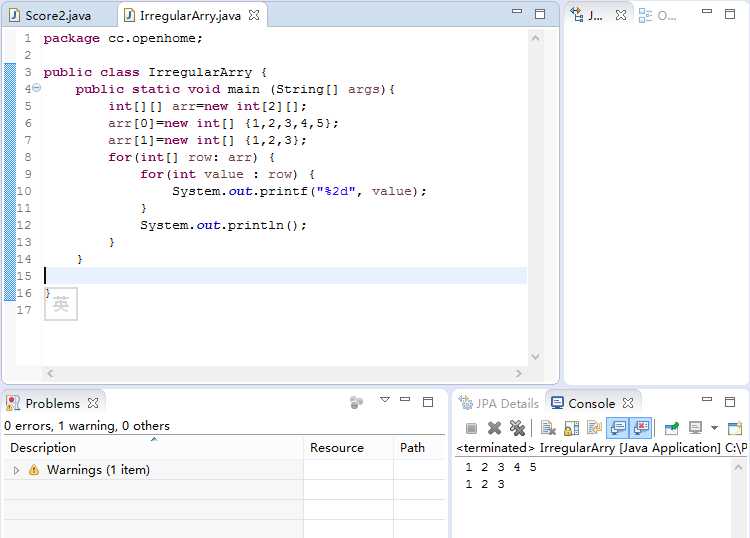Minimize the Console view

pyautogui.click(x=707, y=399)
